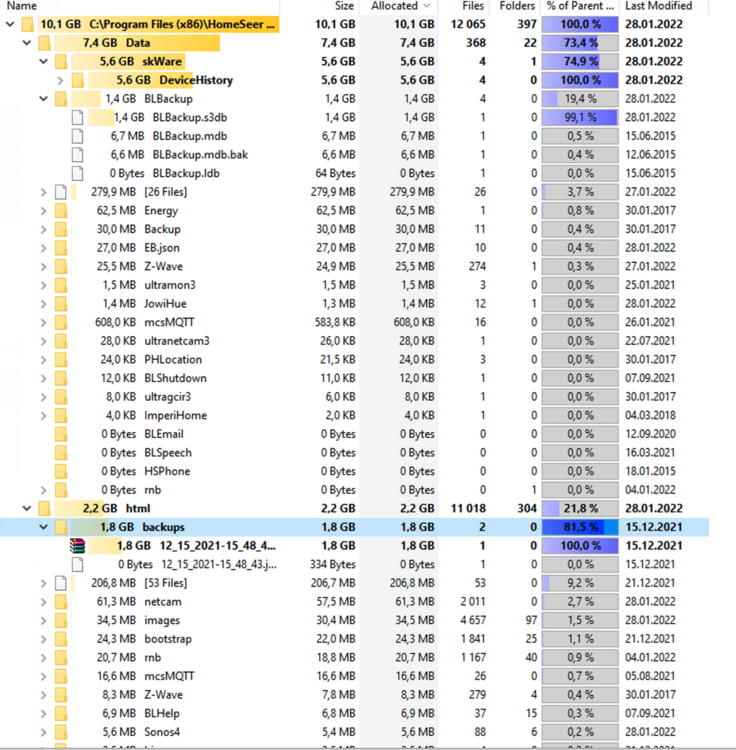Select the PHLocation folder row
Screen dimensions: 736x750
(354, 360)
